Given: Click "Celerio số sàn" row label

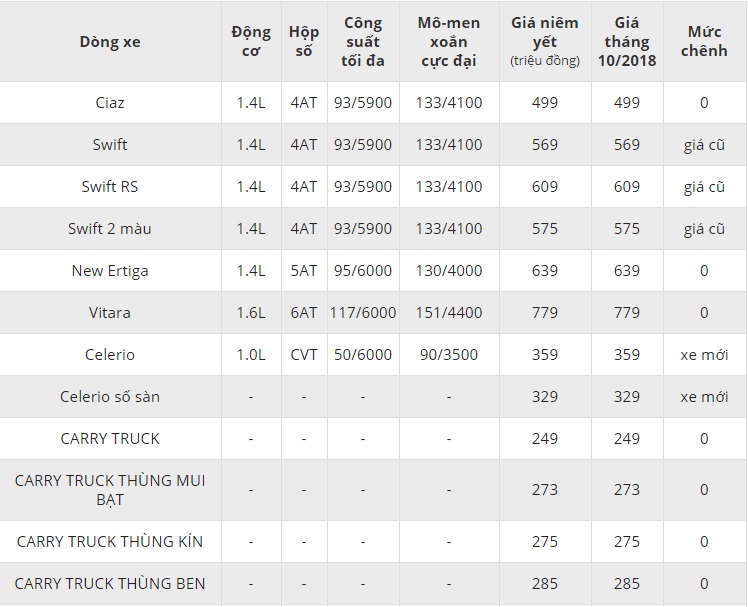Looking at the screenshot, I should pos(110,397).
